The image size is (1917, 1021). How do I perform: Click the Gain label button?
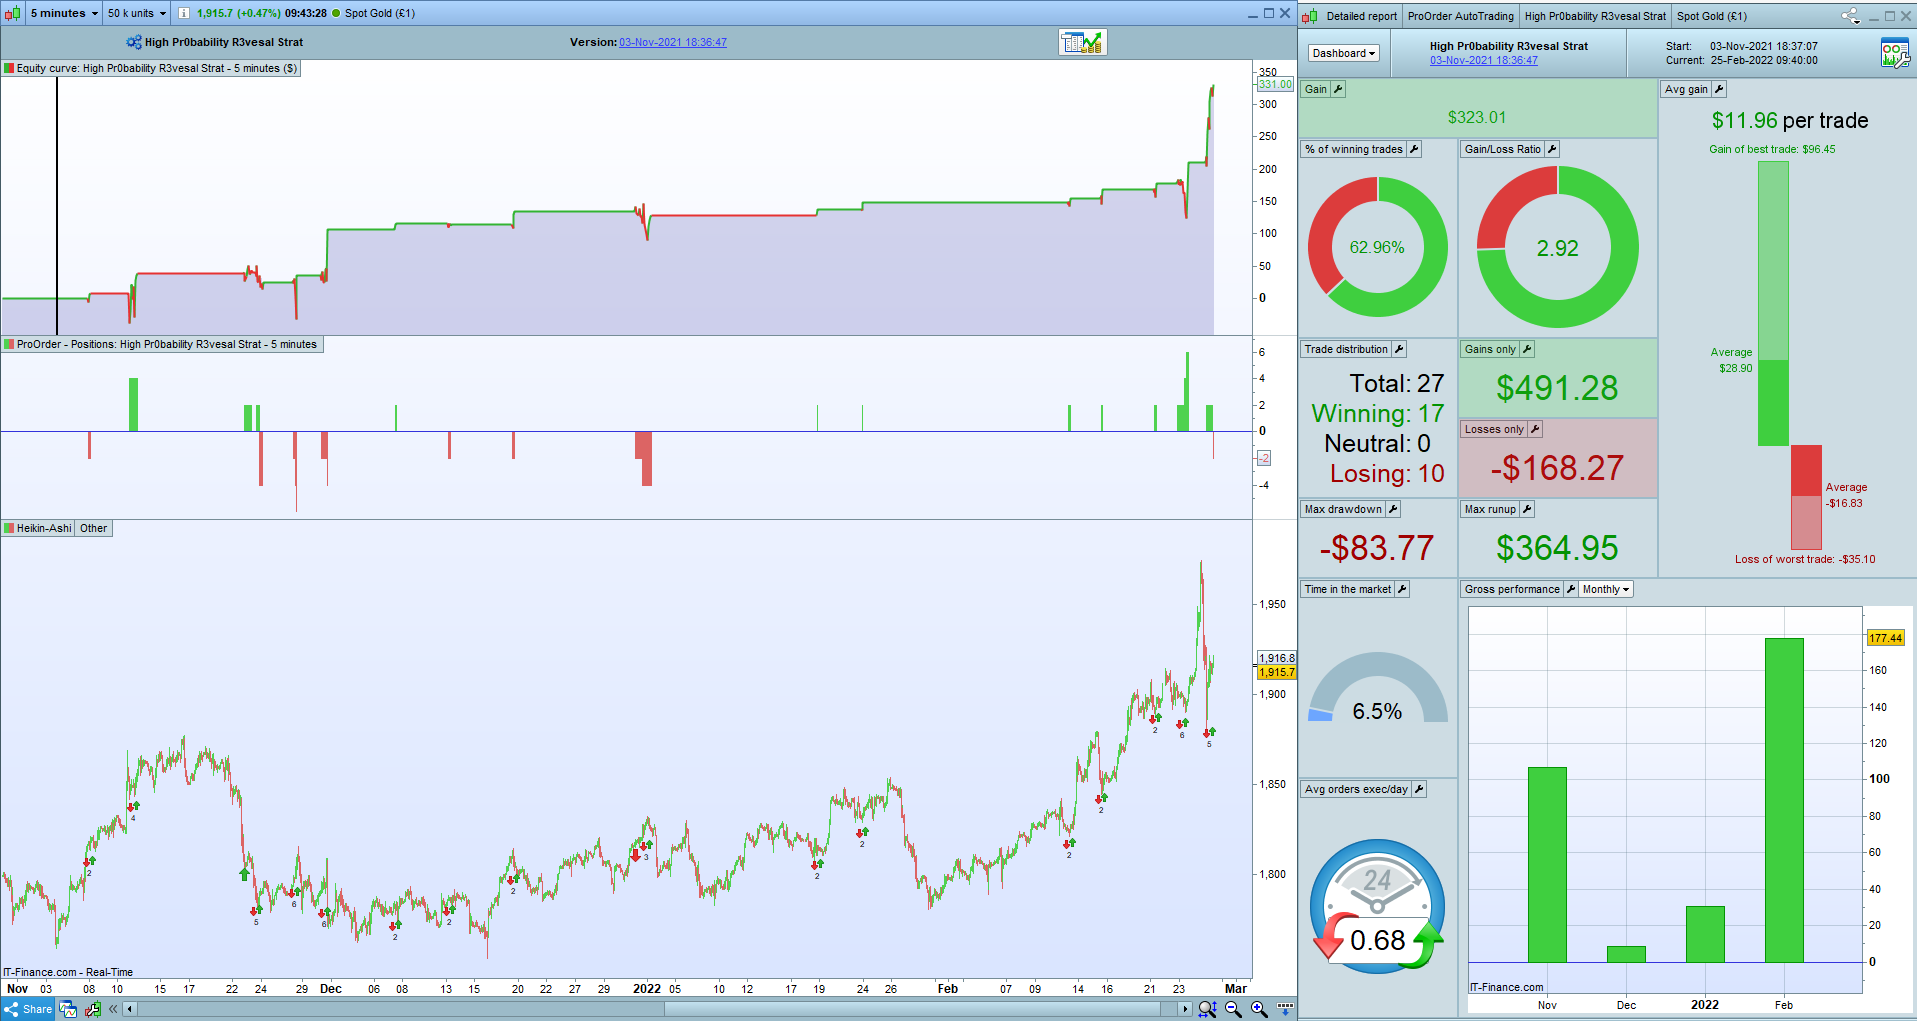point(1316,89)
